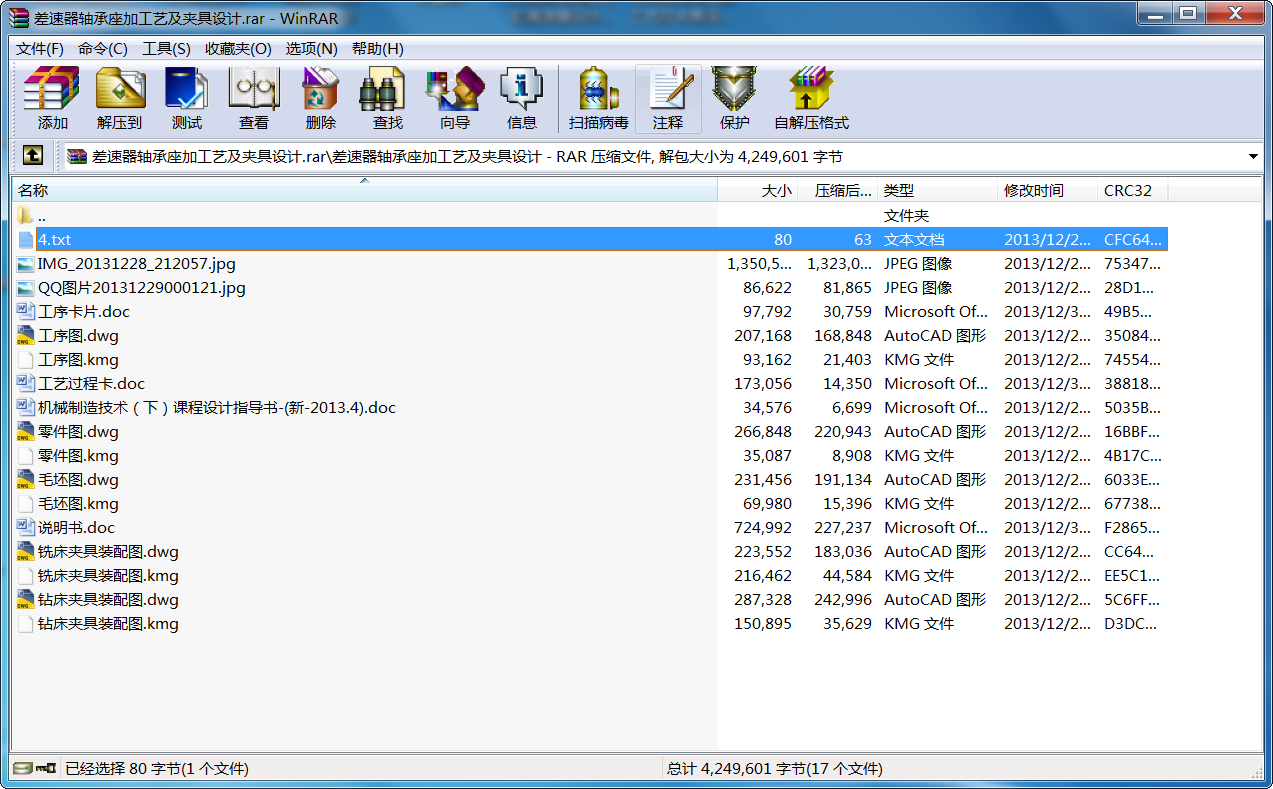Click size value 724,992 of 说明书.doc
1273x789 pixels.
762,528
